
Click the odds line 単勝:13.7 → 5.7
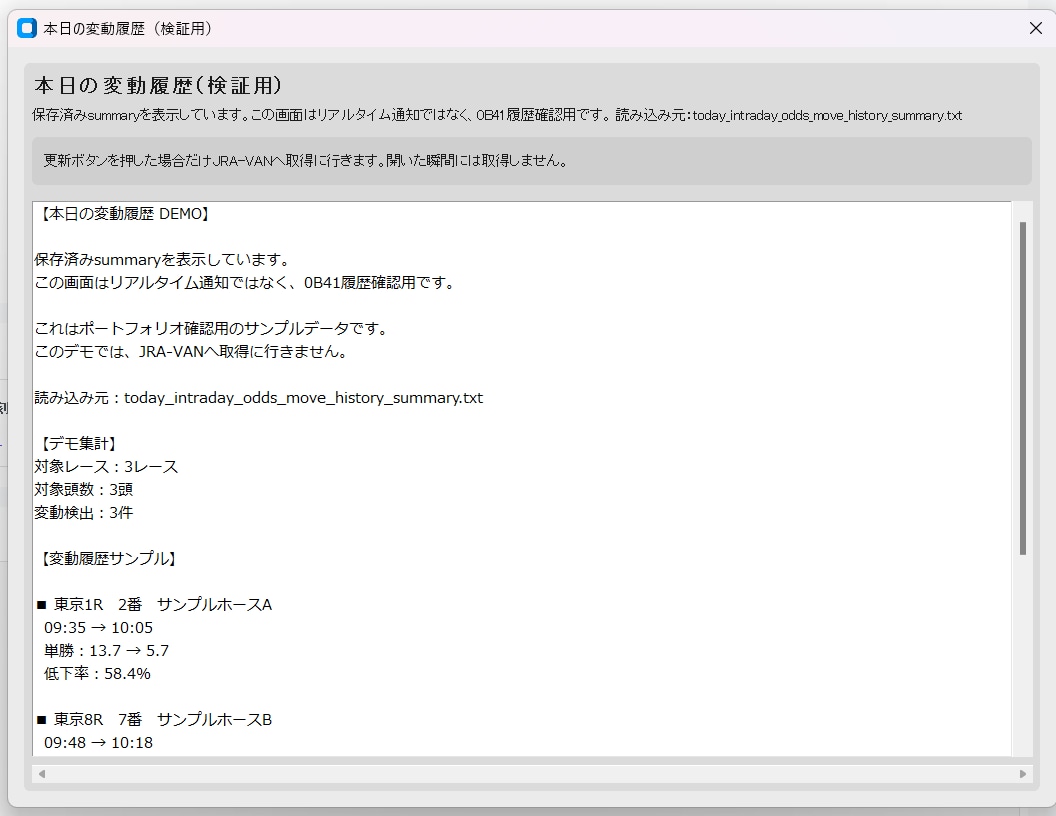106,650
